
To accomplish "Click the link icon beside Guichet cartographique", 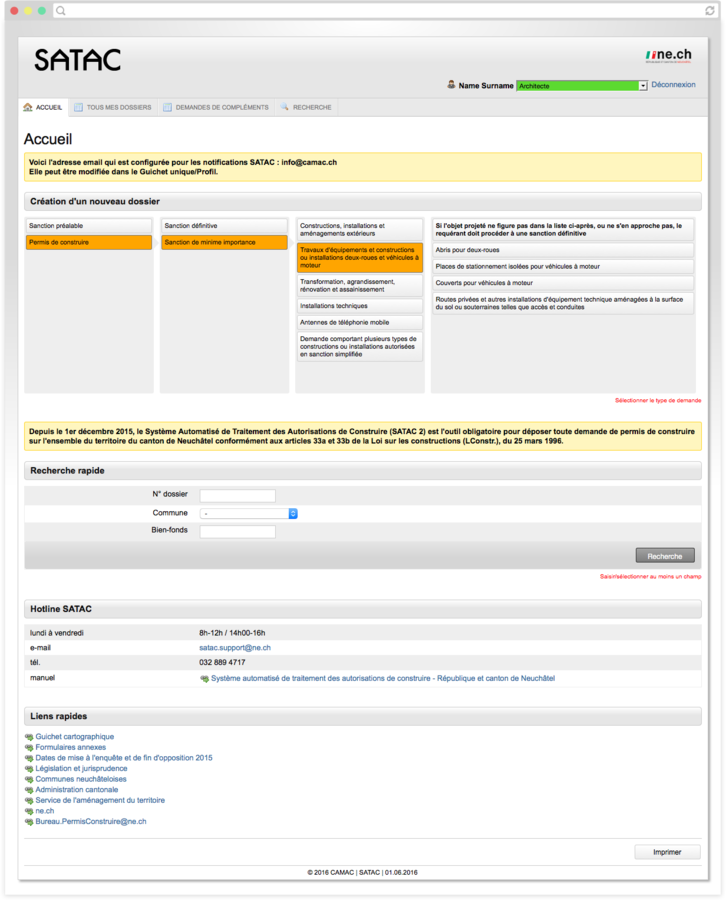I will pos(29,737).
